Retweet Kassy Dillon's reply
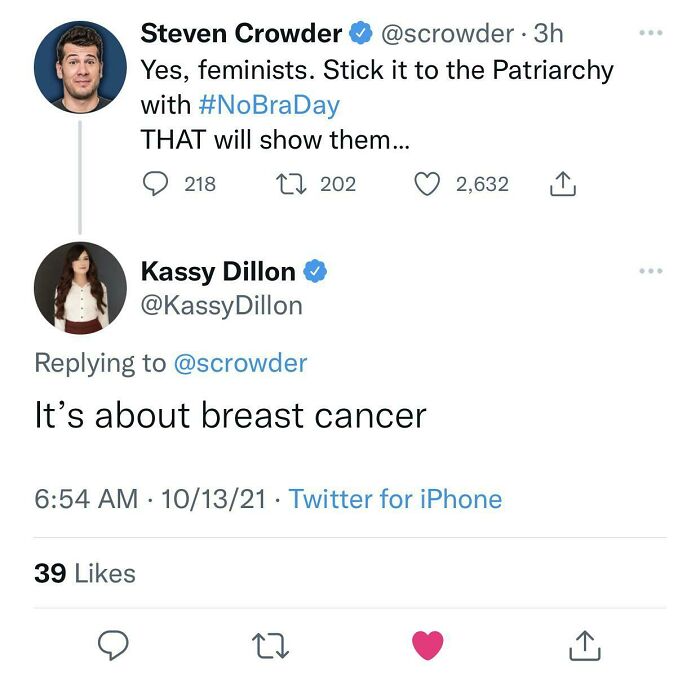This screenshot has height=681, width=700. (269, 646)
